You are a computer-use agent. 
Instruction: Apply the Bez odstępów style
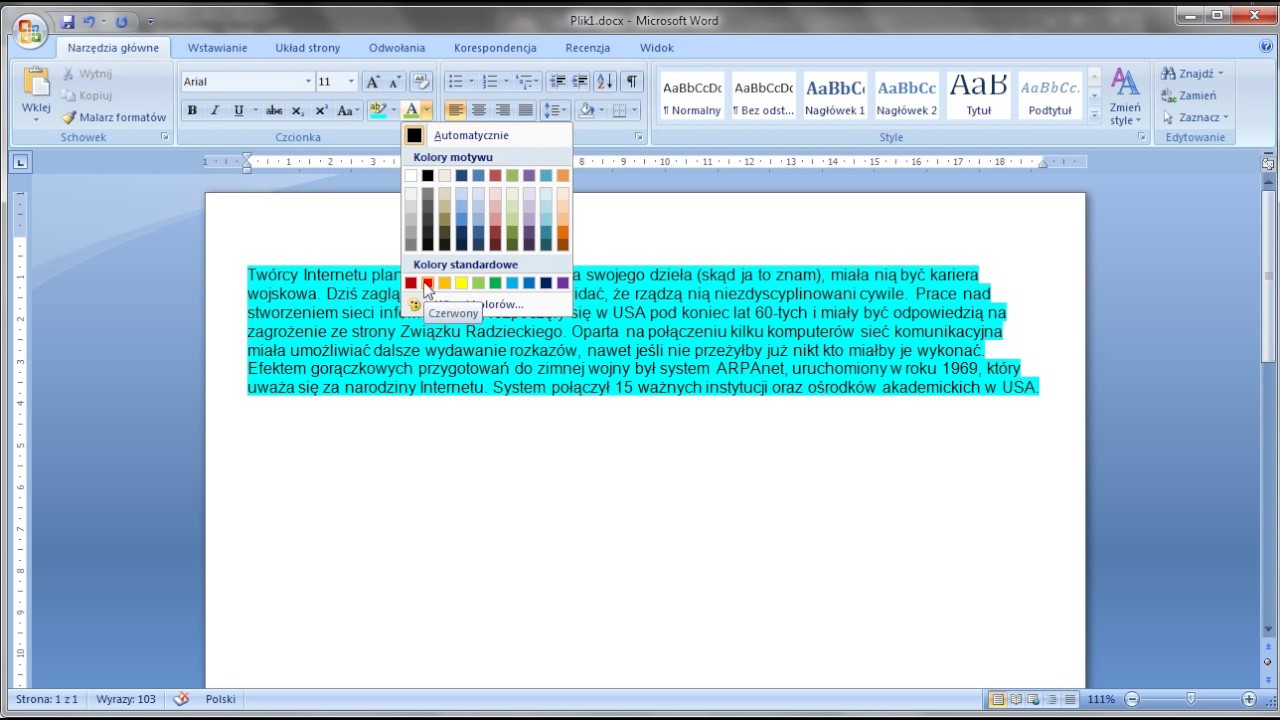[763, 95]
